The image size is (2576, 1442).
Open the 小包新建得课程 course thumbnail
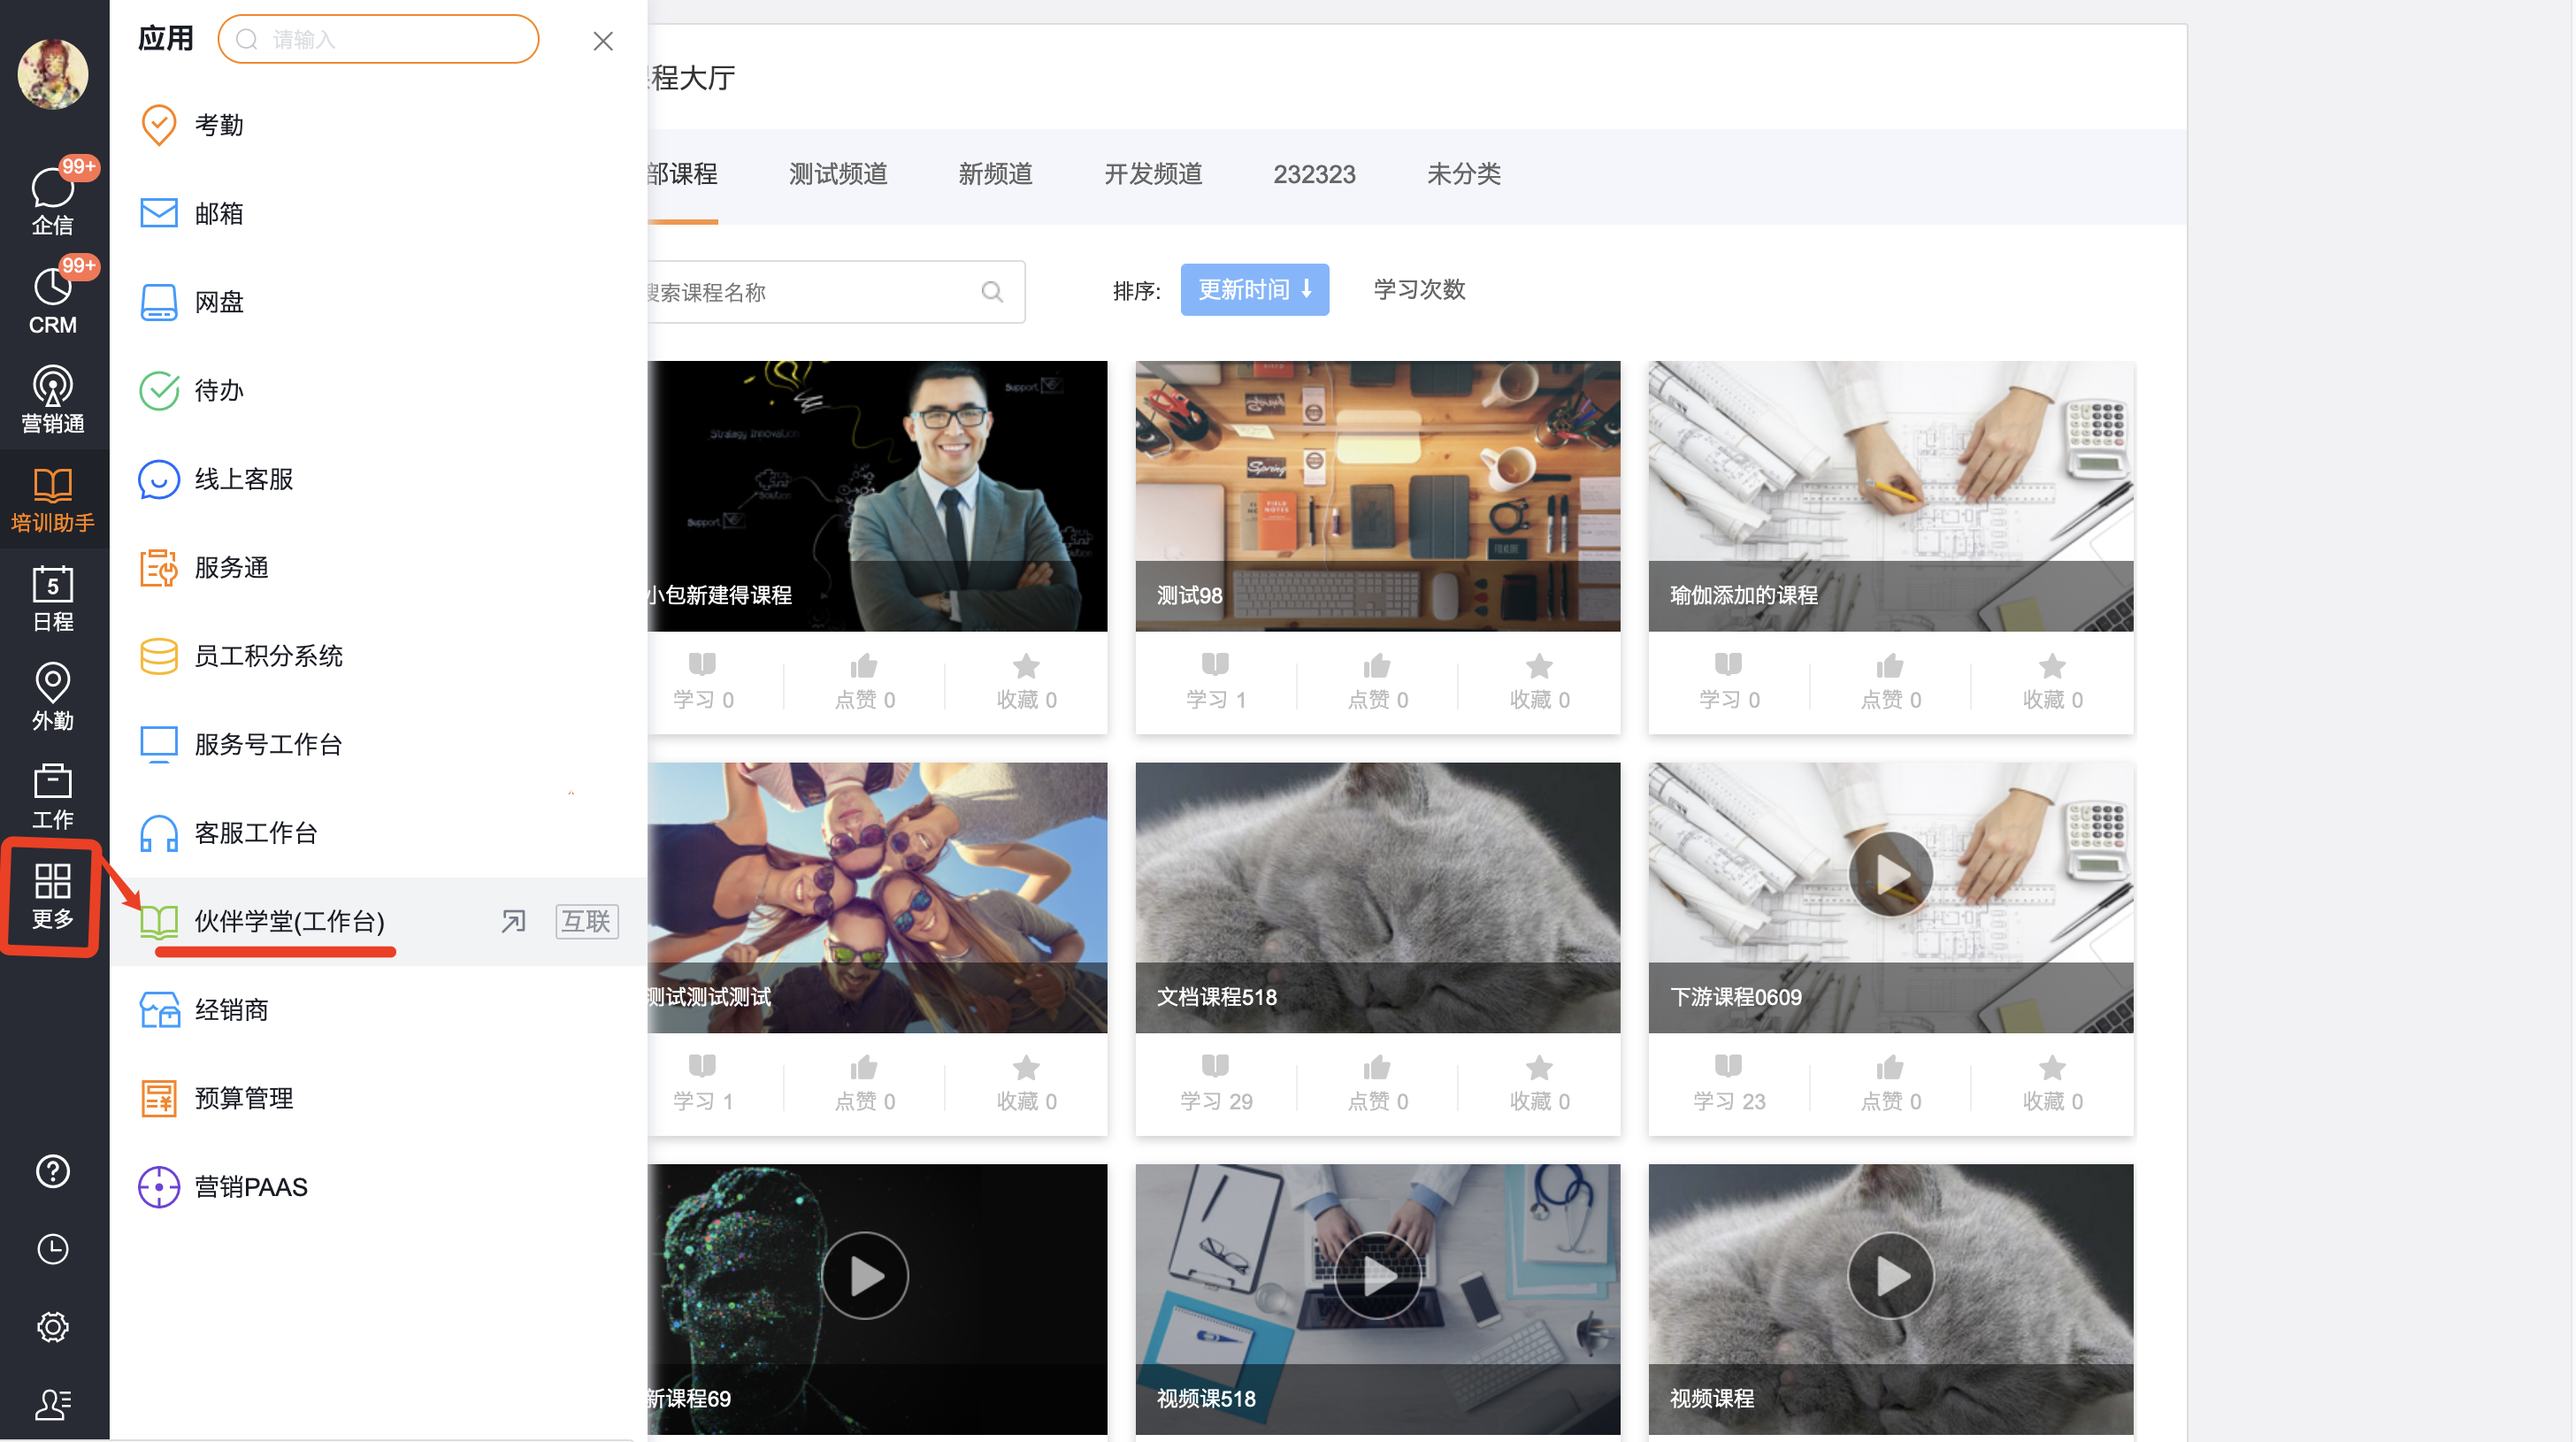(877, 496)
